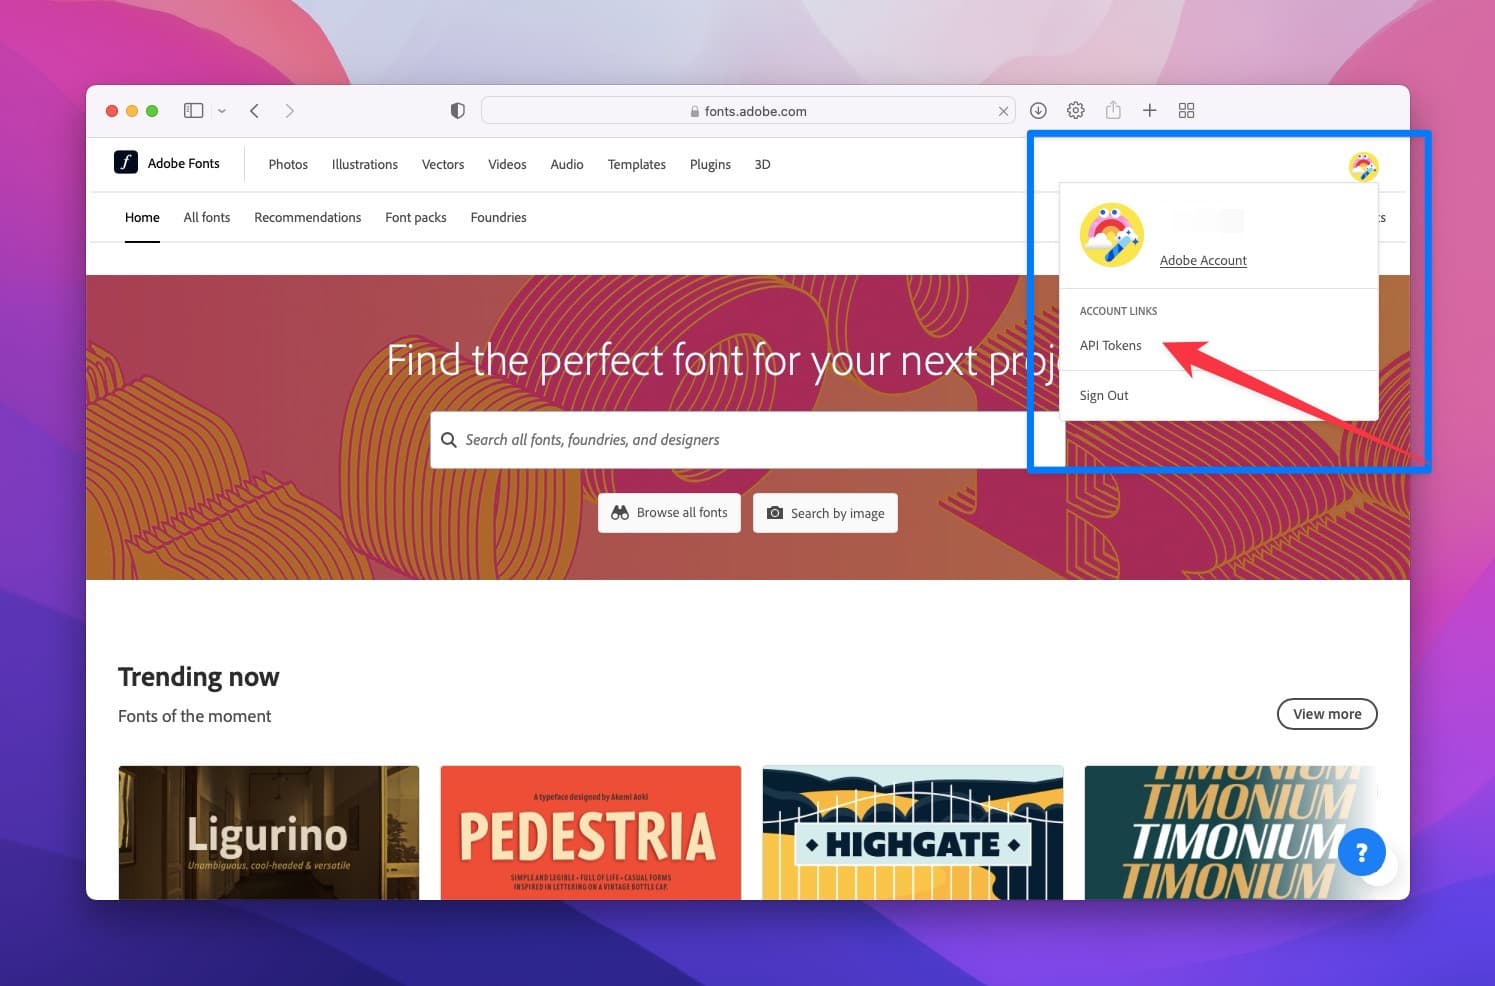1495x986 pixels.
Task: Show the tab overview grid
Action: point(1187,111)
